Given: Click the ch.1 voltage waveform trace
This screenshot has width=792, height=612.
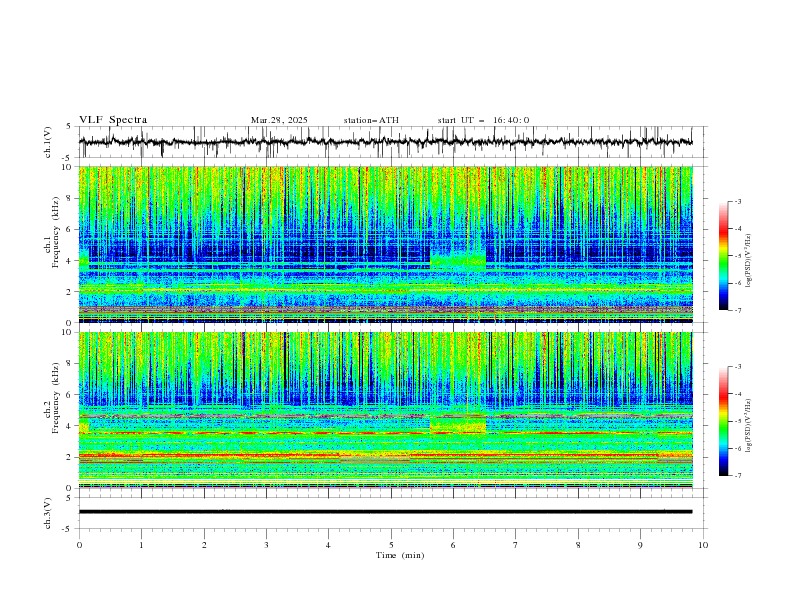Looking at the screenshot, I should click(385, 142).
